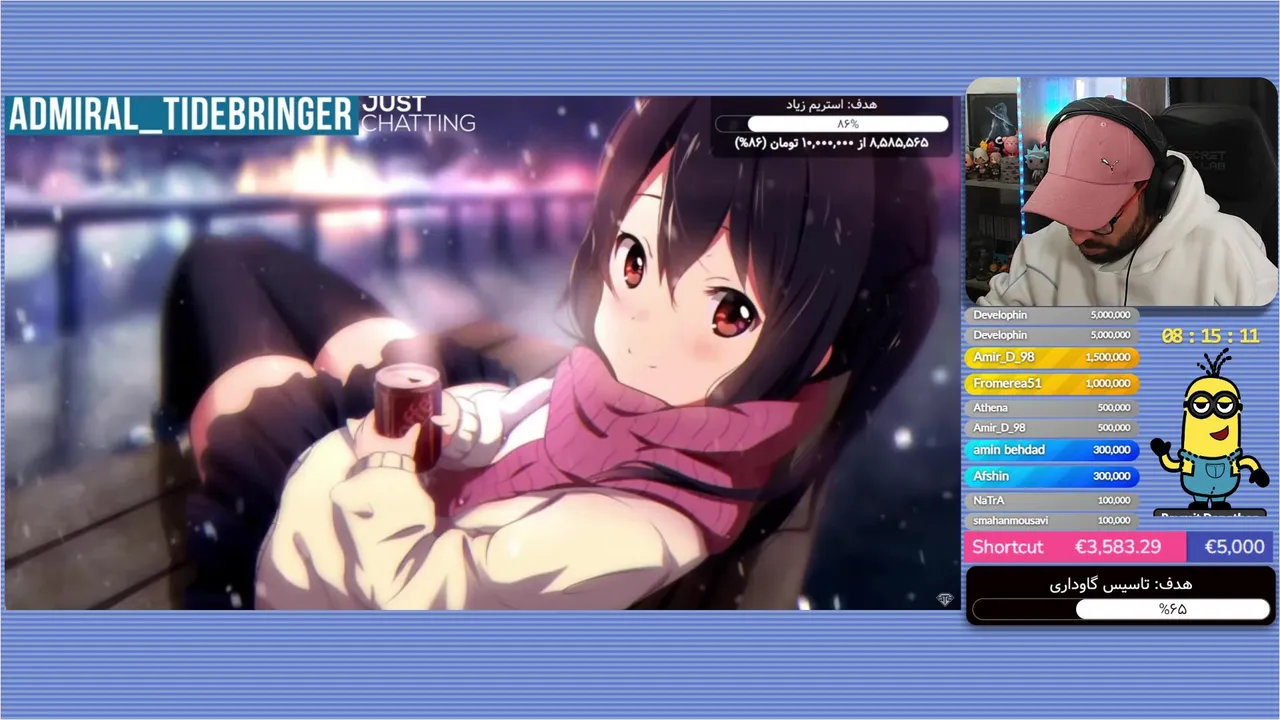Click the pink Shortcut label
1280x720 pixels.
pos(1007,547)
